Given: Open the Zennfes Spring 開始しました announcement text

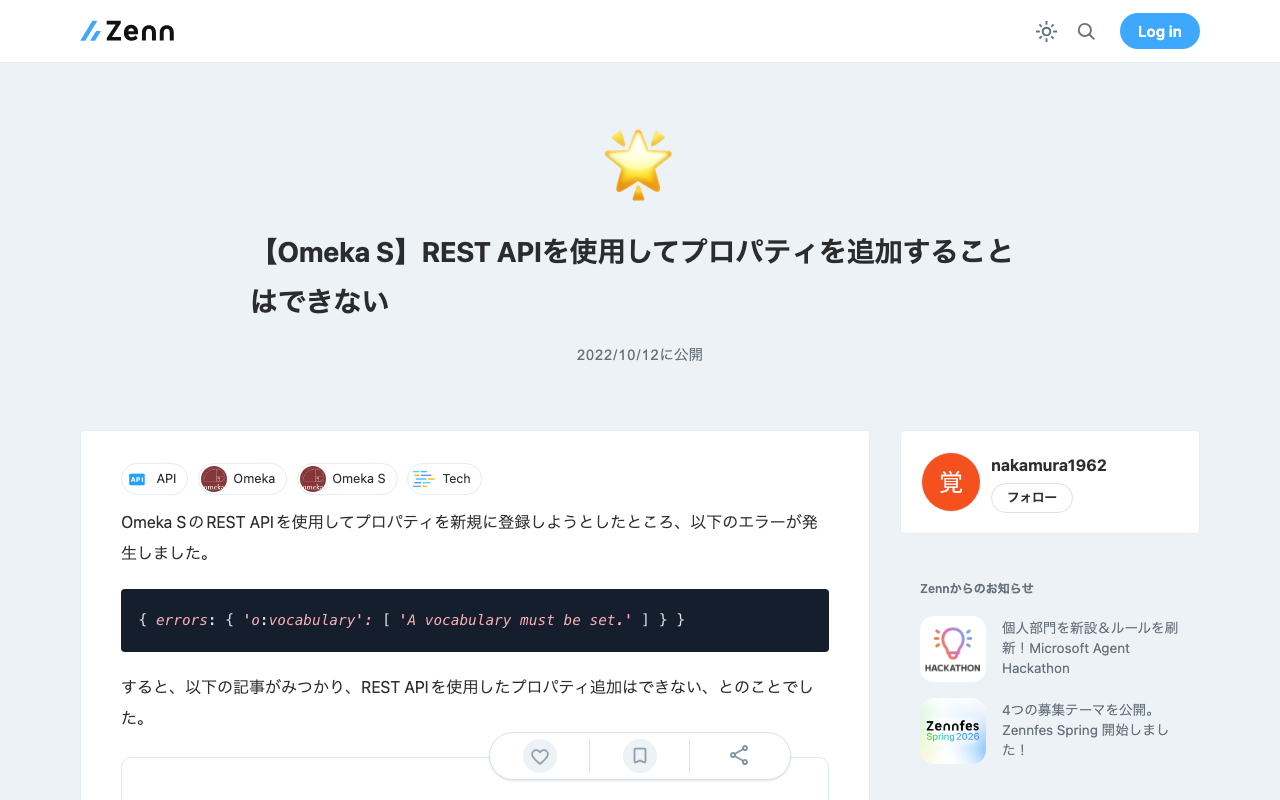Looking at the screenshot, I should (x=1086, y=730).
